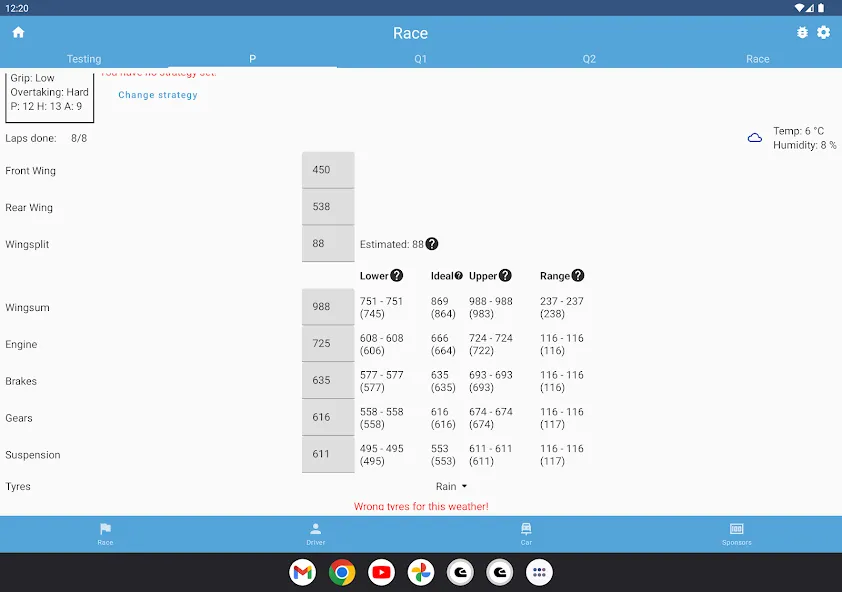842x592 pixels.
Task: Click the wrong tyres warning message
Action: click(420, 506)
